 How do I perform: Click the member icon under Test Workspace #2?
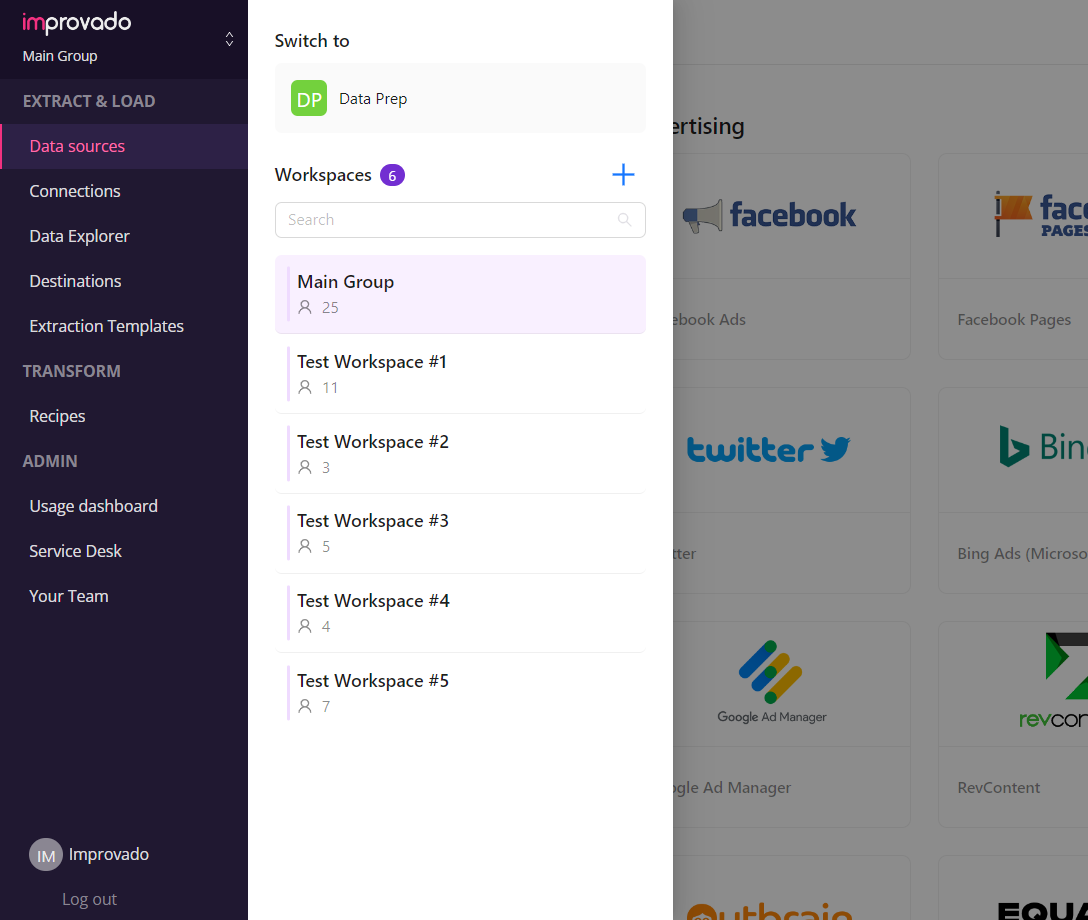(x=305, y=468)
